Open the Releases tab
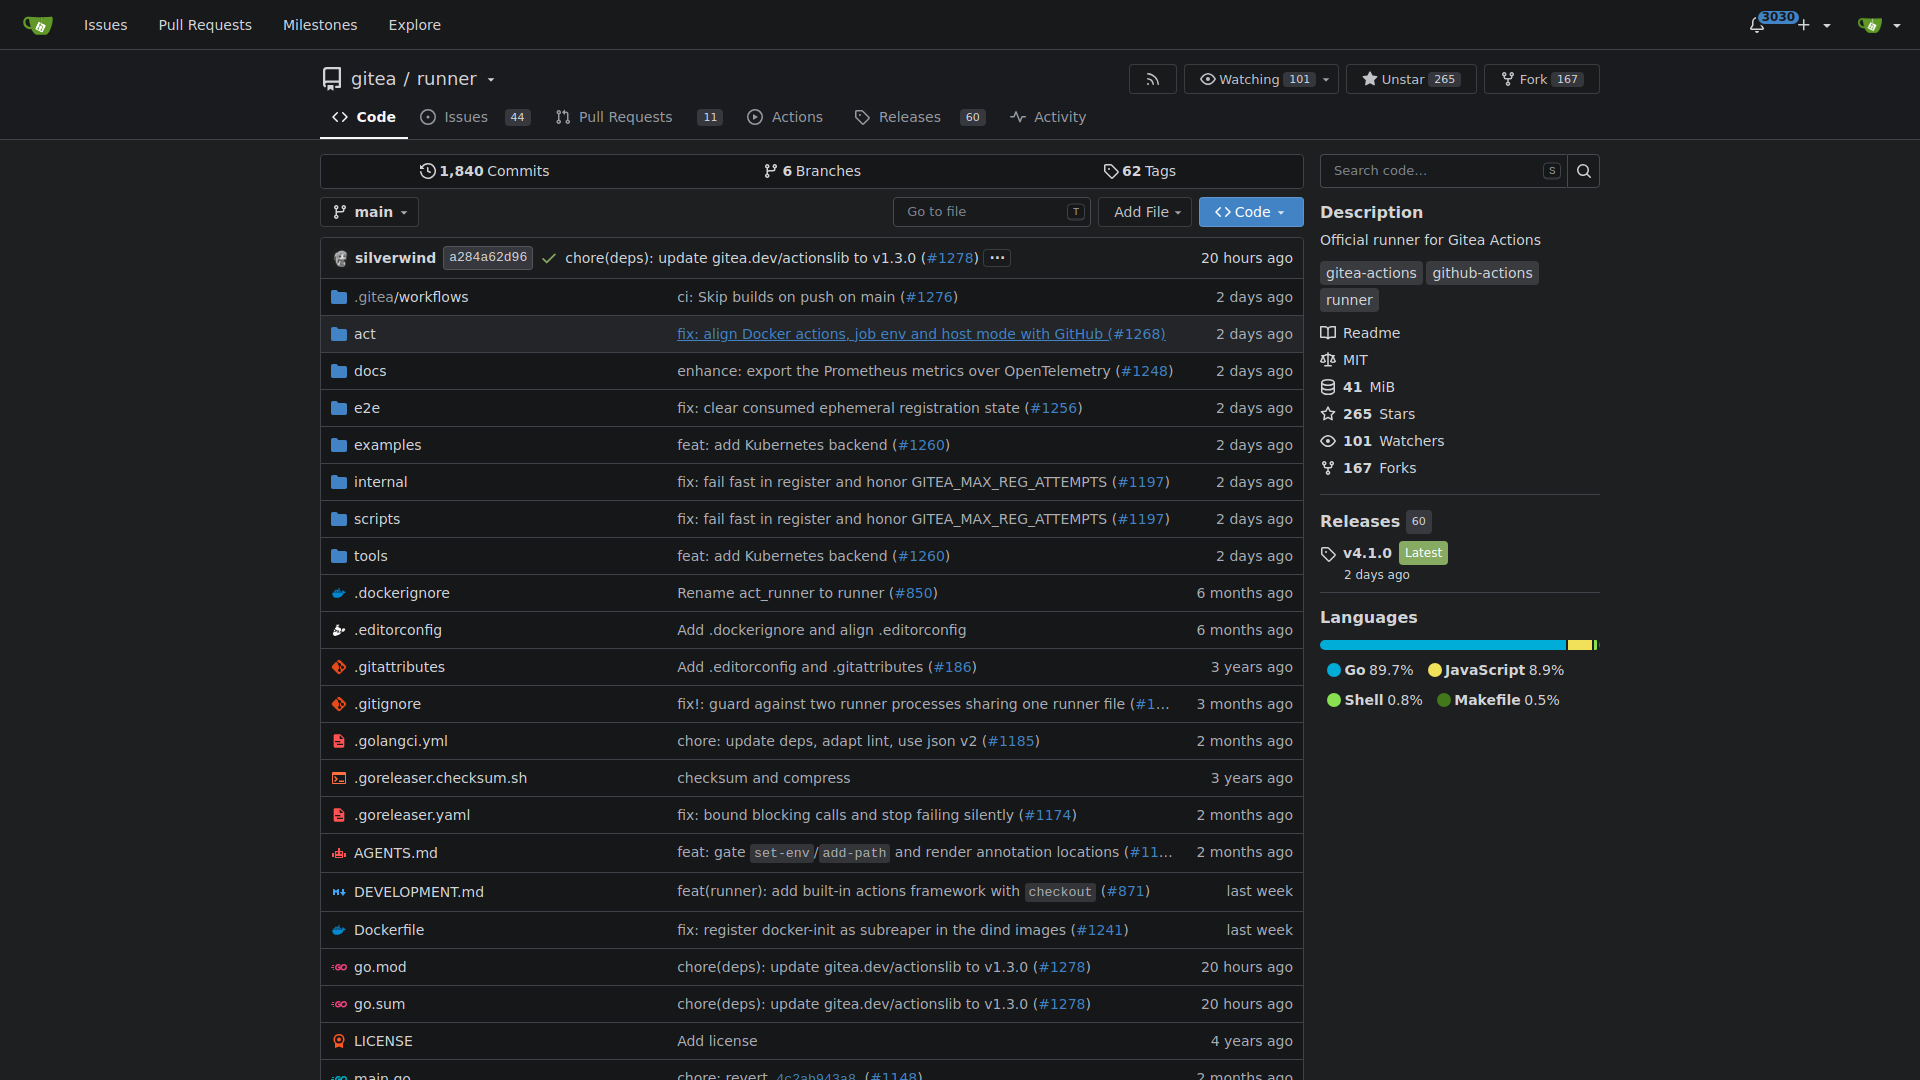 (919, 117)
